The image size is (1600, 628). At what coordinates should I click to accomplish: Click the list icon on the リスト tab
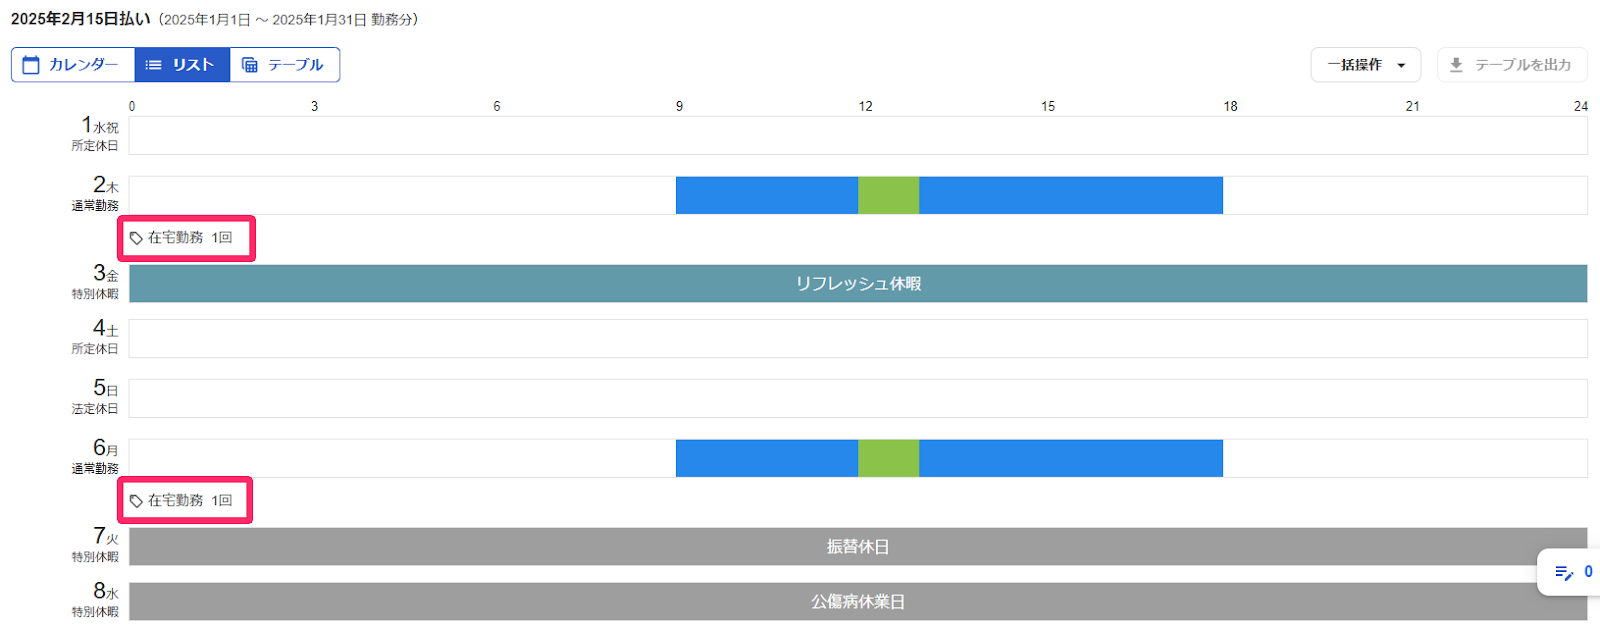point(154,65)
